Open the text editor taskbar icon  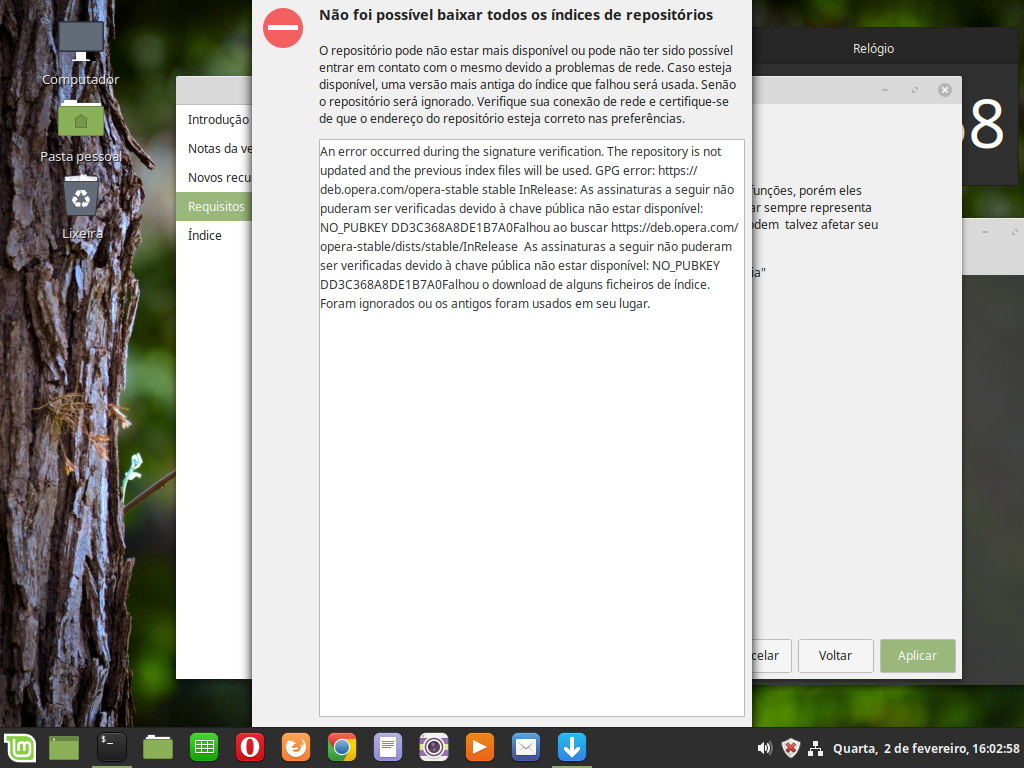pos(387,747)
